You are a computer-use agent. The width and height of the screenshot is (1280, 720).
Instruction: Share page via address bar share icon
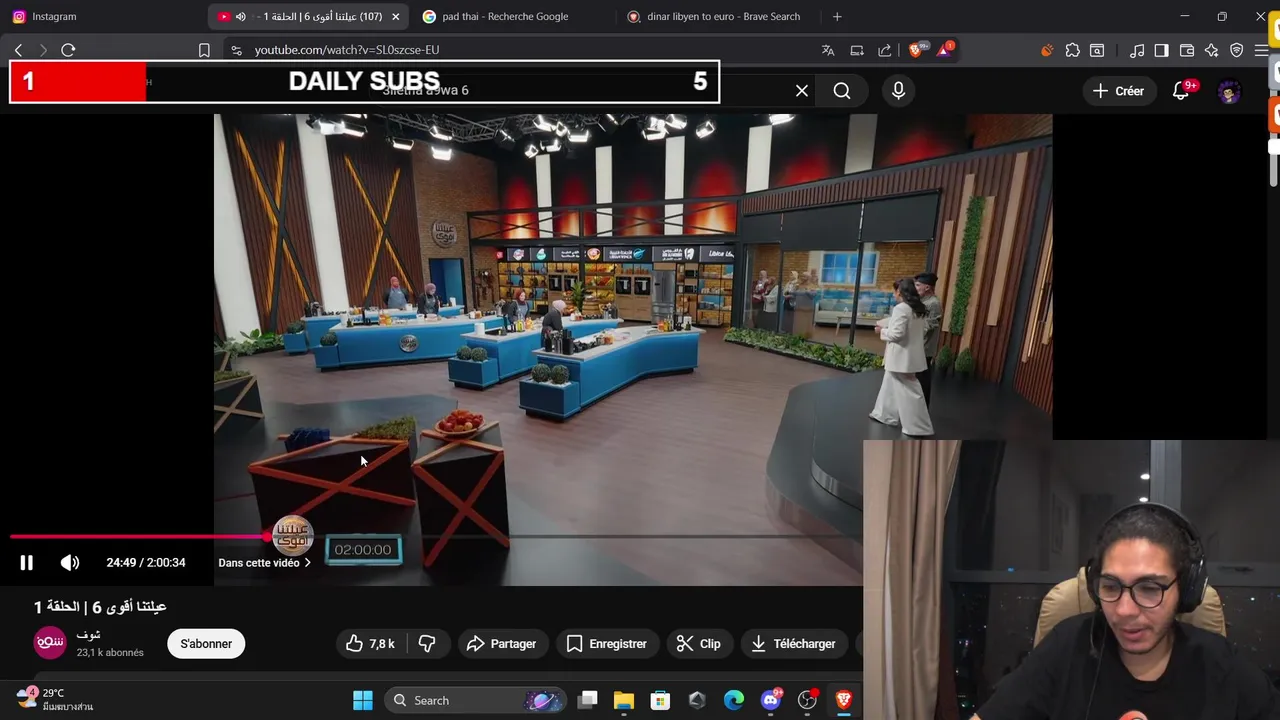tap(885, 50)
